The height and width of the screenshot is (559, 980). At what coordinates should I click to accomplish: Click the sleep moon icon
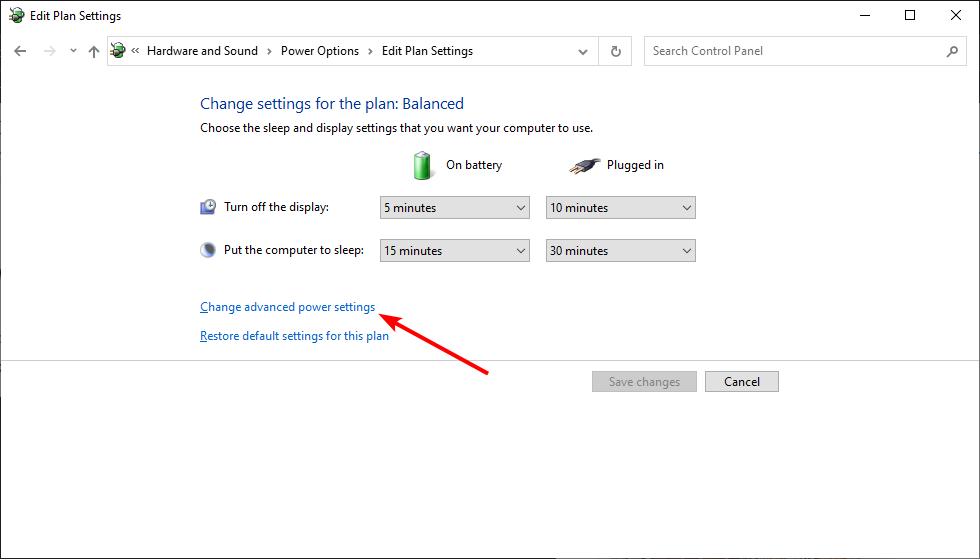(208, 250)
